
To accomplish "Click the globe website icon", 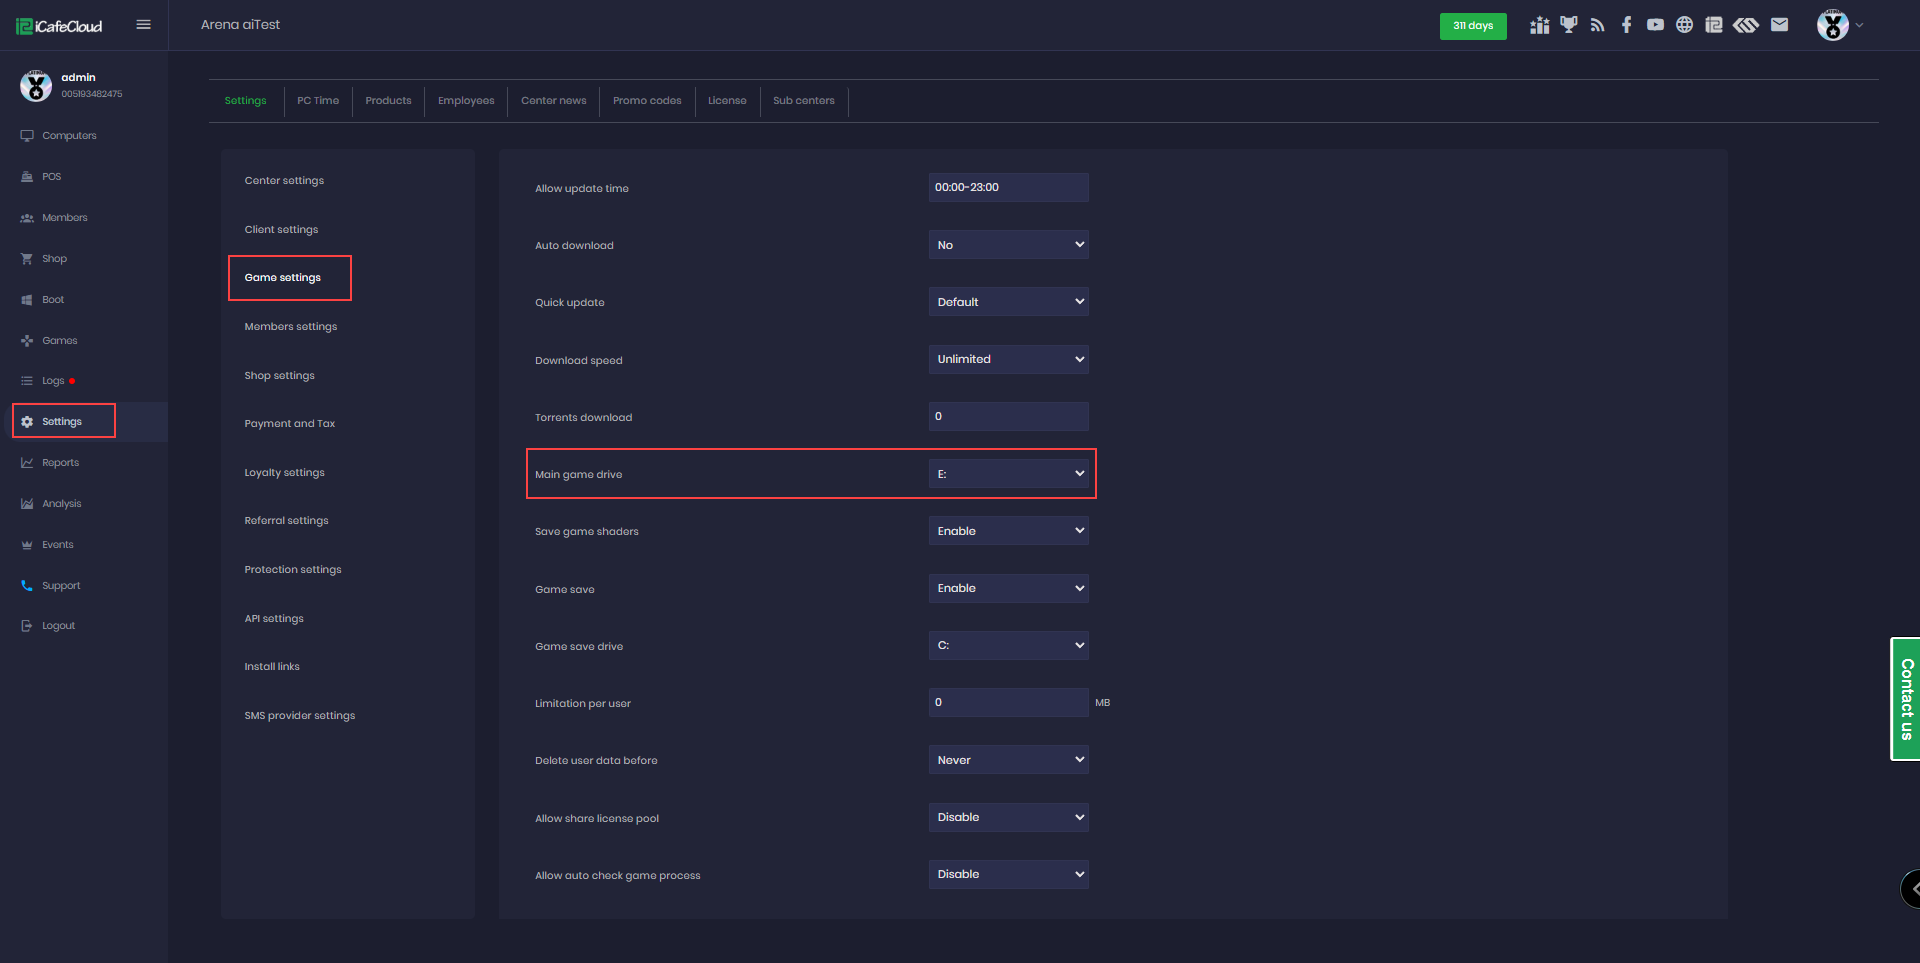I will tap(1684, 25).
